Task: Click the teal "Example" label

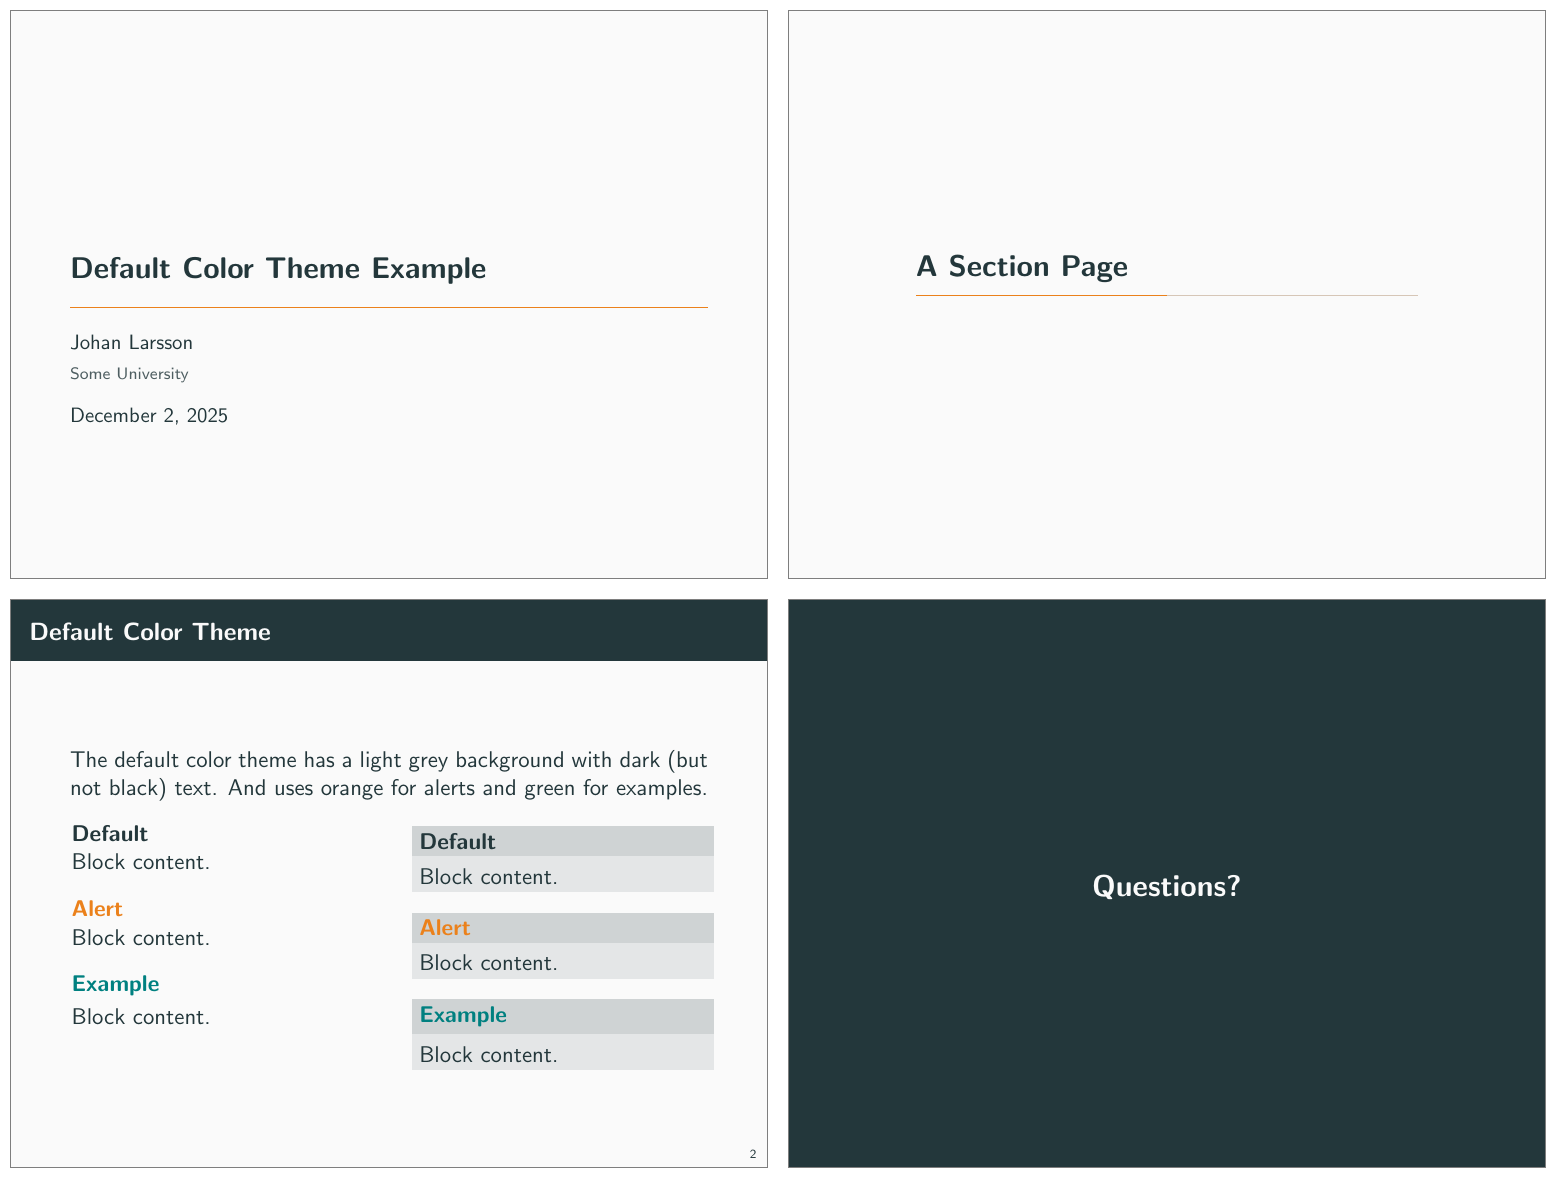Action: click(115, 983)
